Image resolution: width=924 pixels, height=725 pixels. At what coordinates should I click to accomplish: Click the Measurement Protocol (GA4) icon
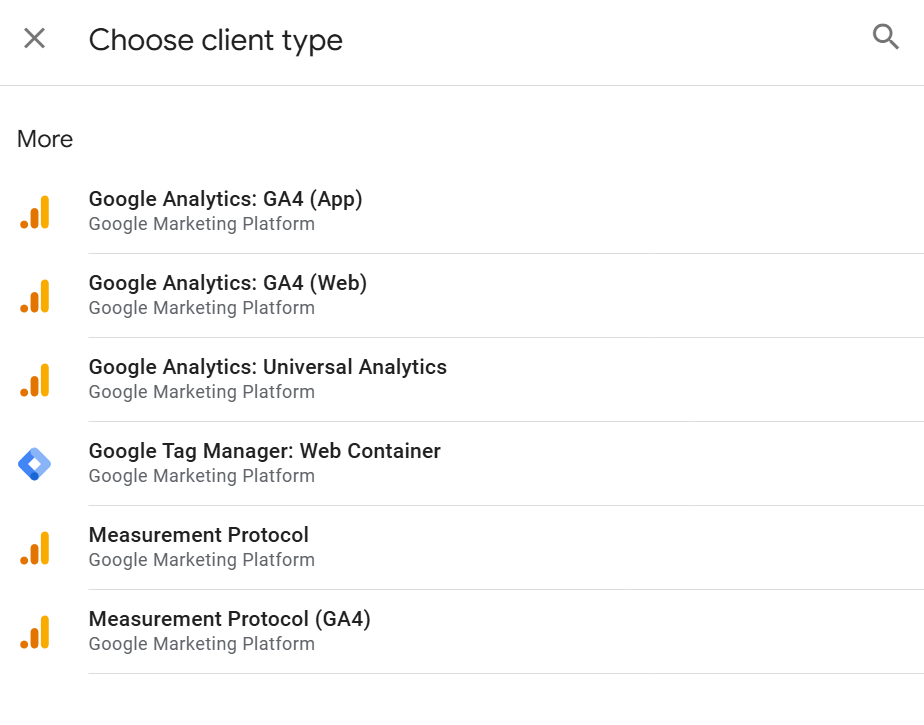click(x=35, y=632)
